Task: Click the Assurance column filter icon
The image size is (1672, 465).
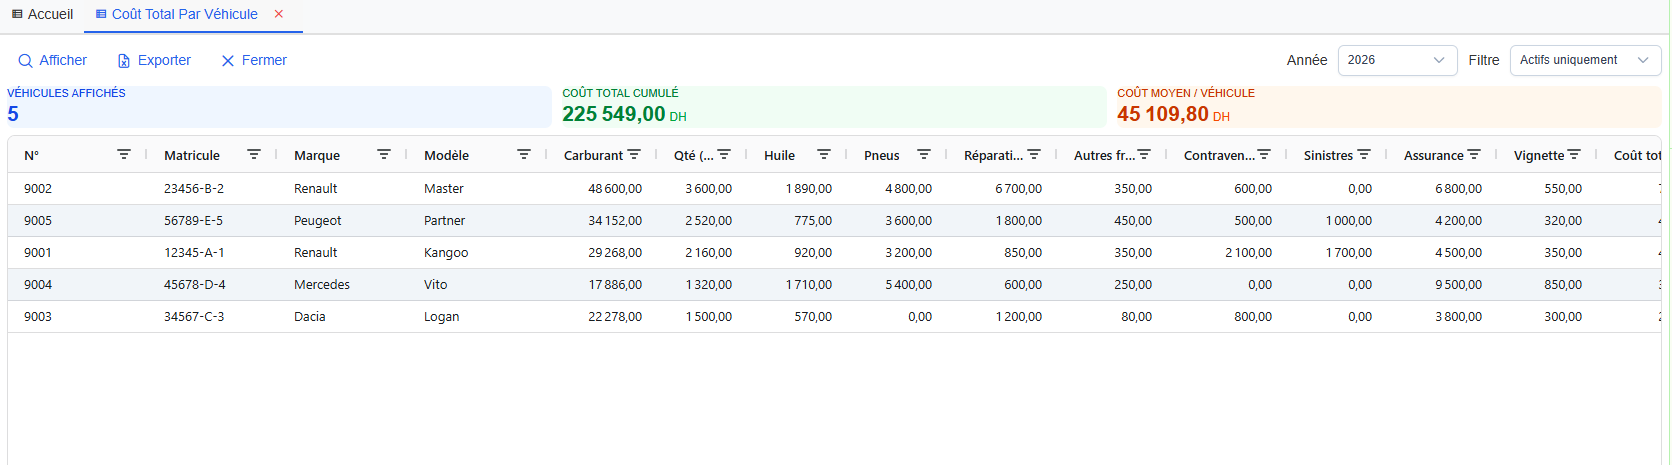Action: [1474, 155]
